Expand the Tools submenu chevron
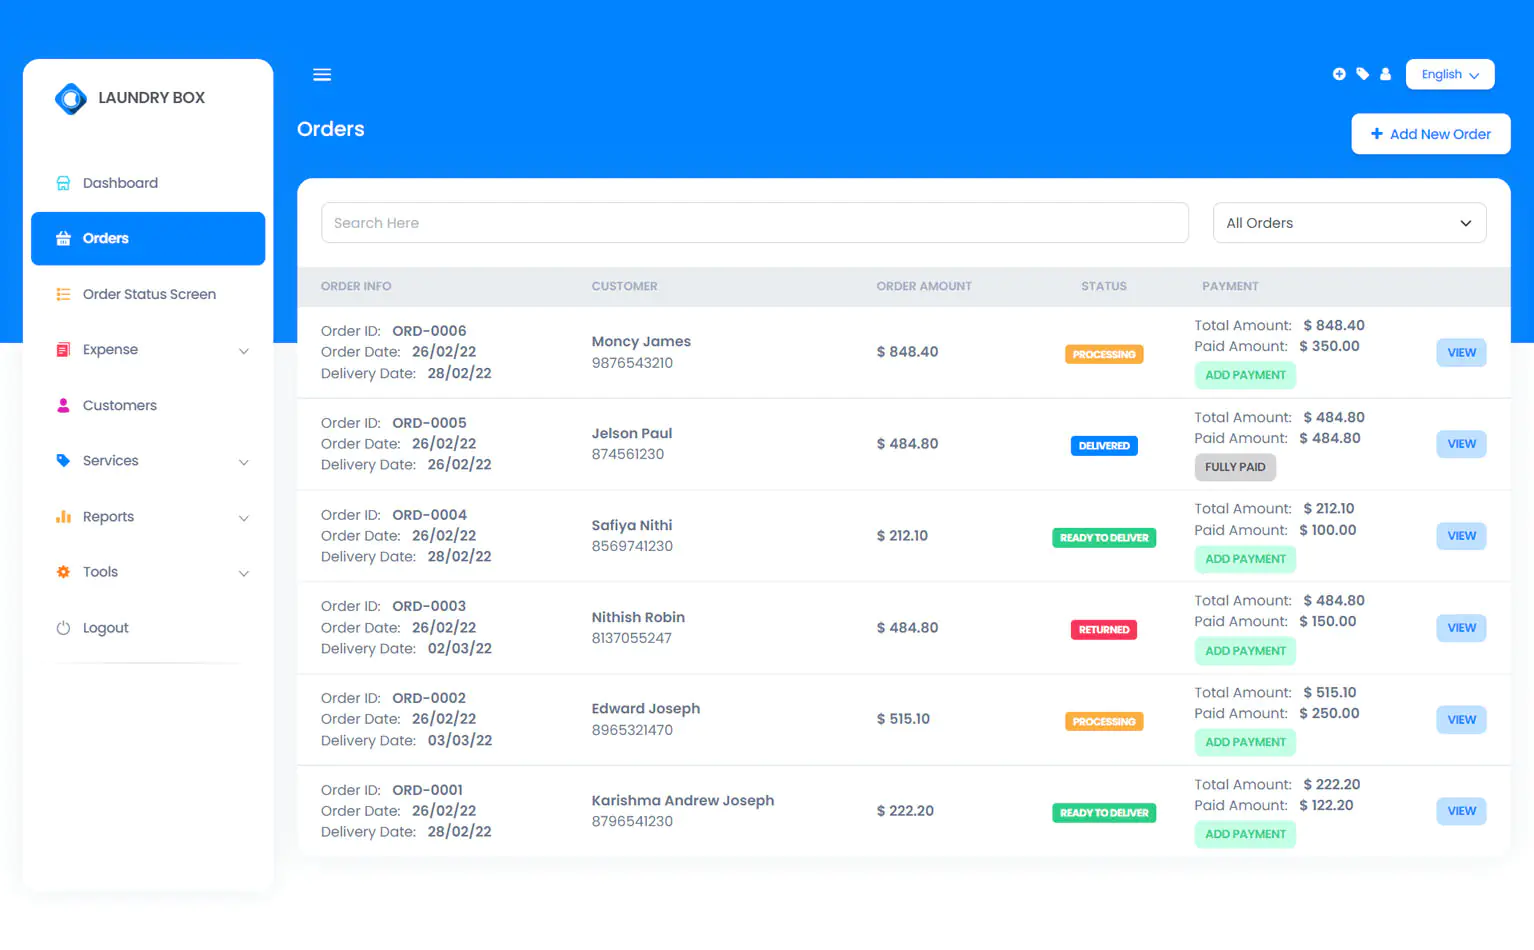 point(244,573)
